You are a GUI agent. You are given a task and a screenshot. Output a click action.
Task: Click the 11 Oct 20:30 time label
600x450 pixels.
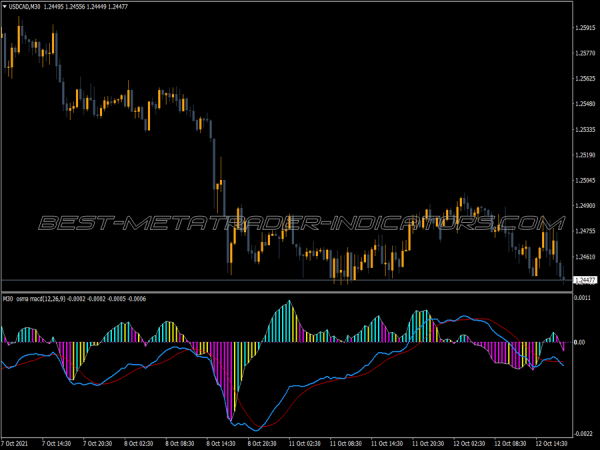(428, 443)
